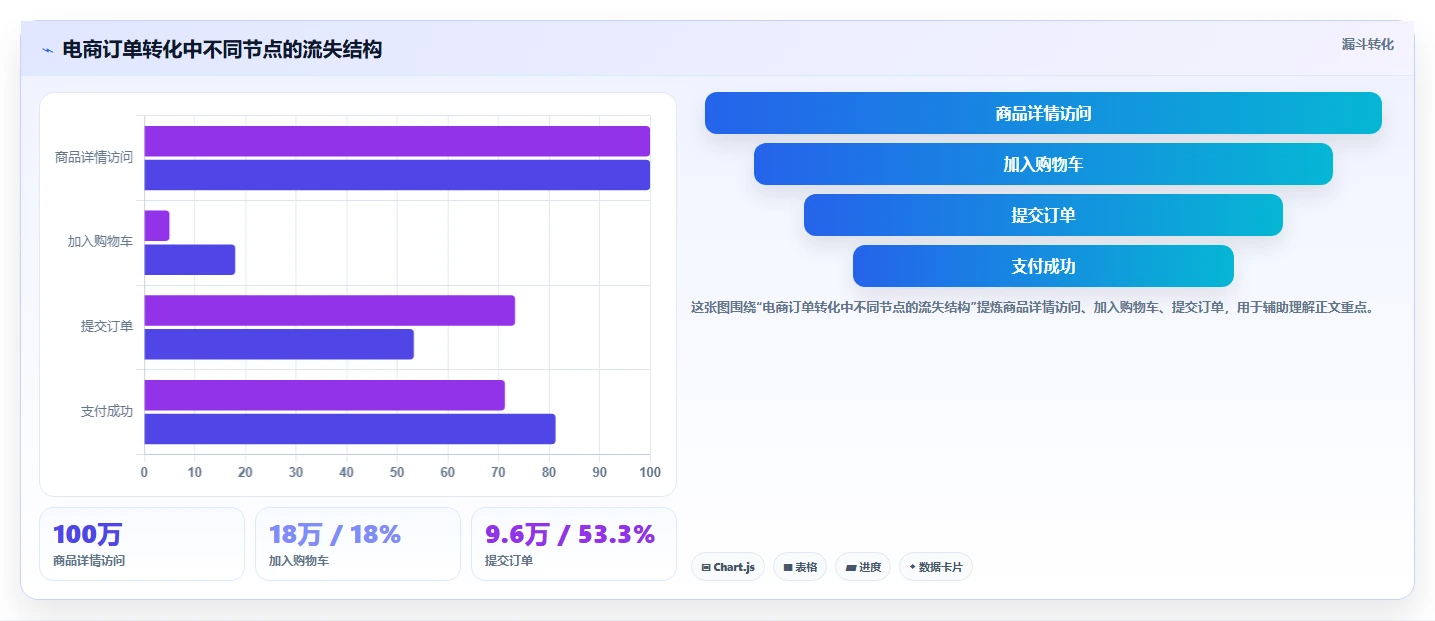Click the indigo bar for 商品详情访问

[x=397, y=175]
